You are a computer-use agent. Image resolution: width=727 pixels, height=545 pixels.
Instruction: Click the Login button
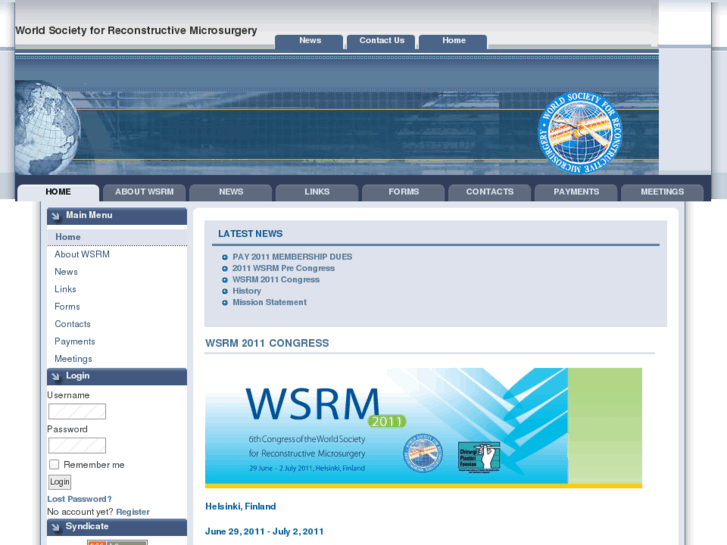point(60,482)
